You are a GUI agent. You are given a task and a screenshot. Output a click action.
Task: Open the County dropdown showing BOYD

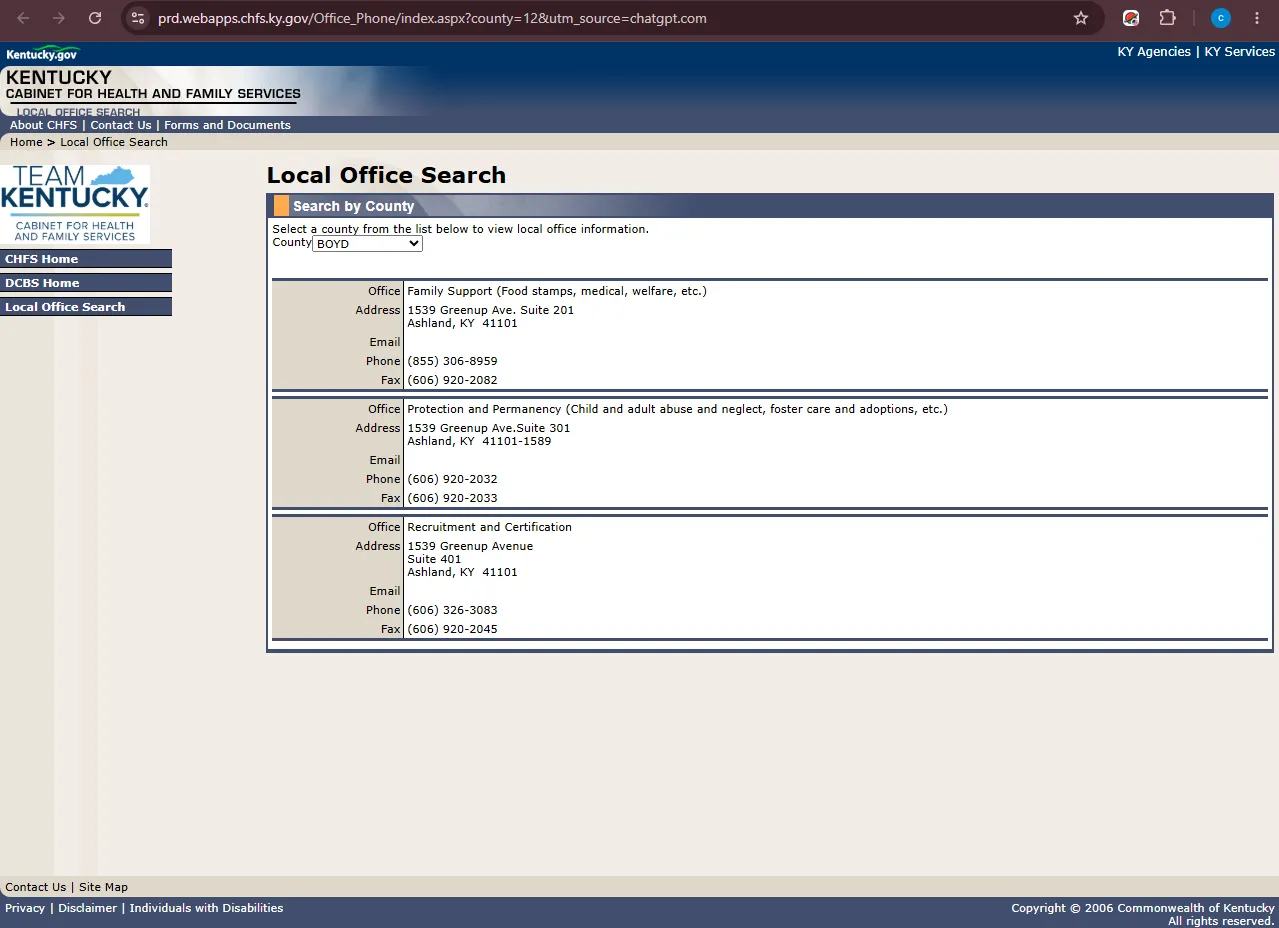click(367, 243)
